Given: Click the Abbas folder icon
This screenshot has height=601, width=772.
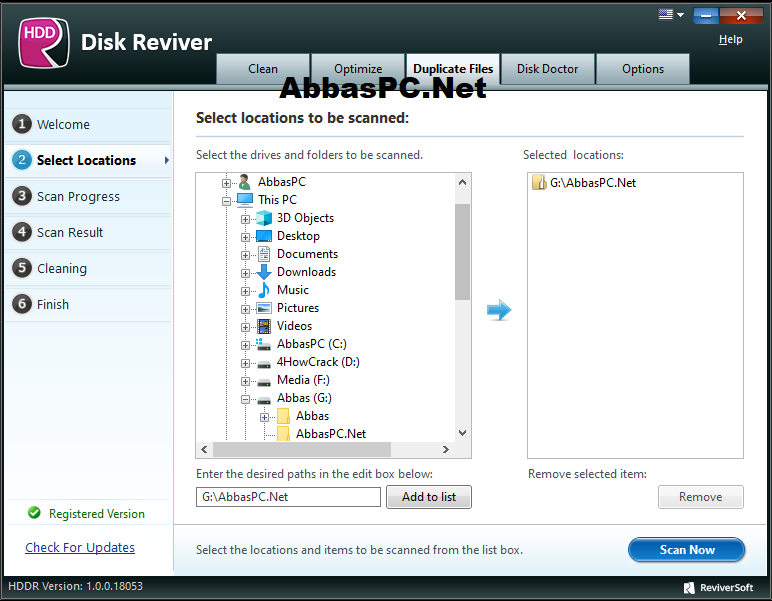Looking at the screenshot, I should coord(283,416).
